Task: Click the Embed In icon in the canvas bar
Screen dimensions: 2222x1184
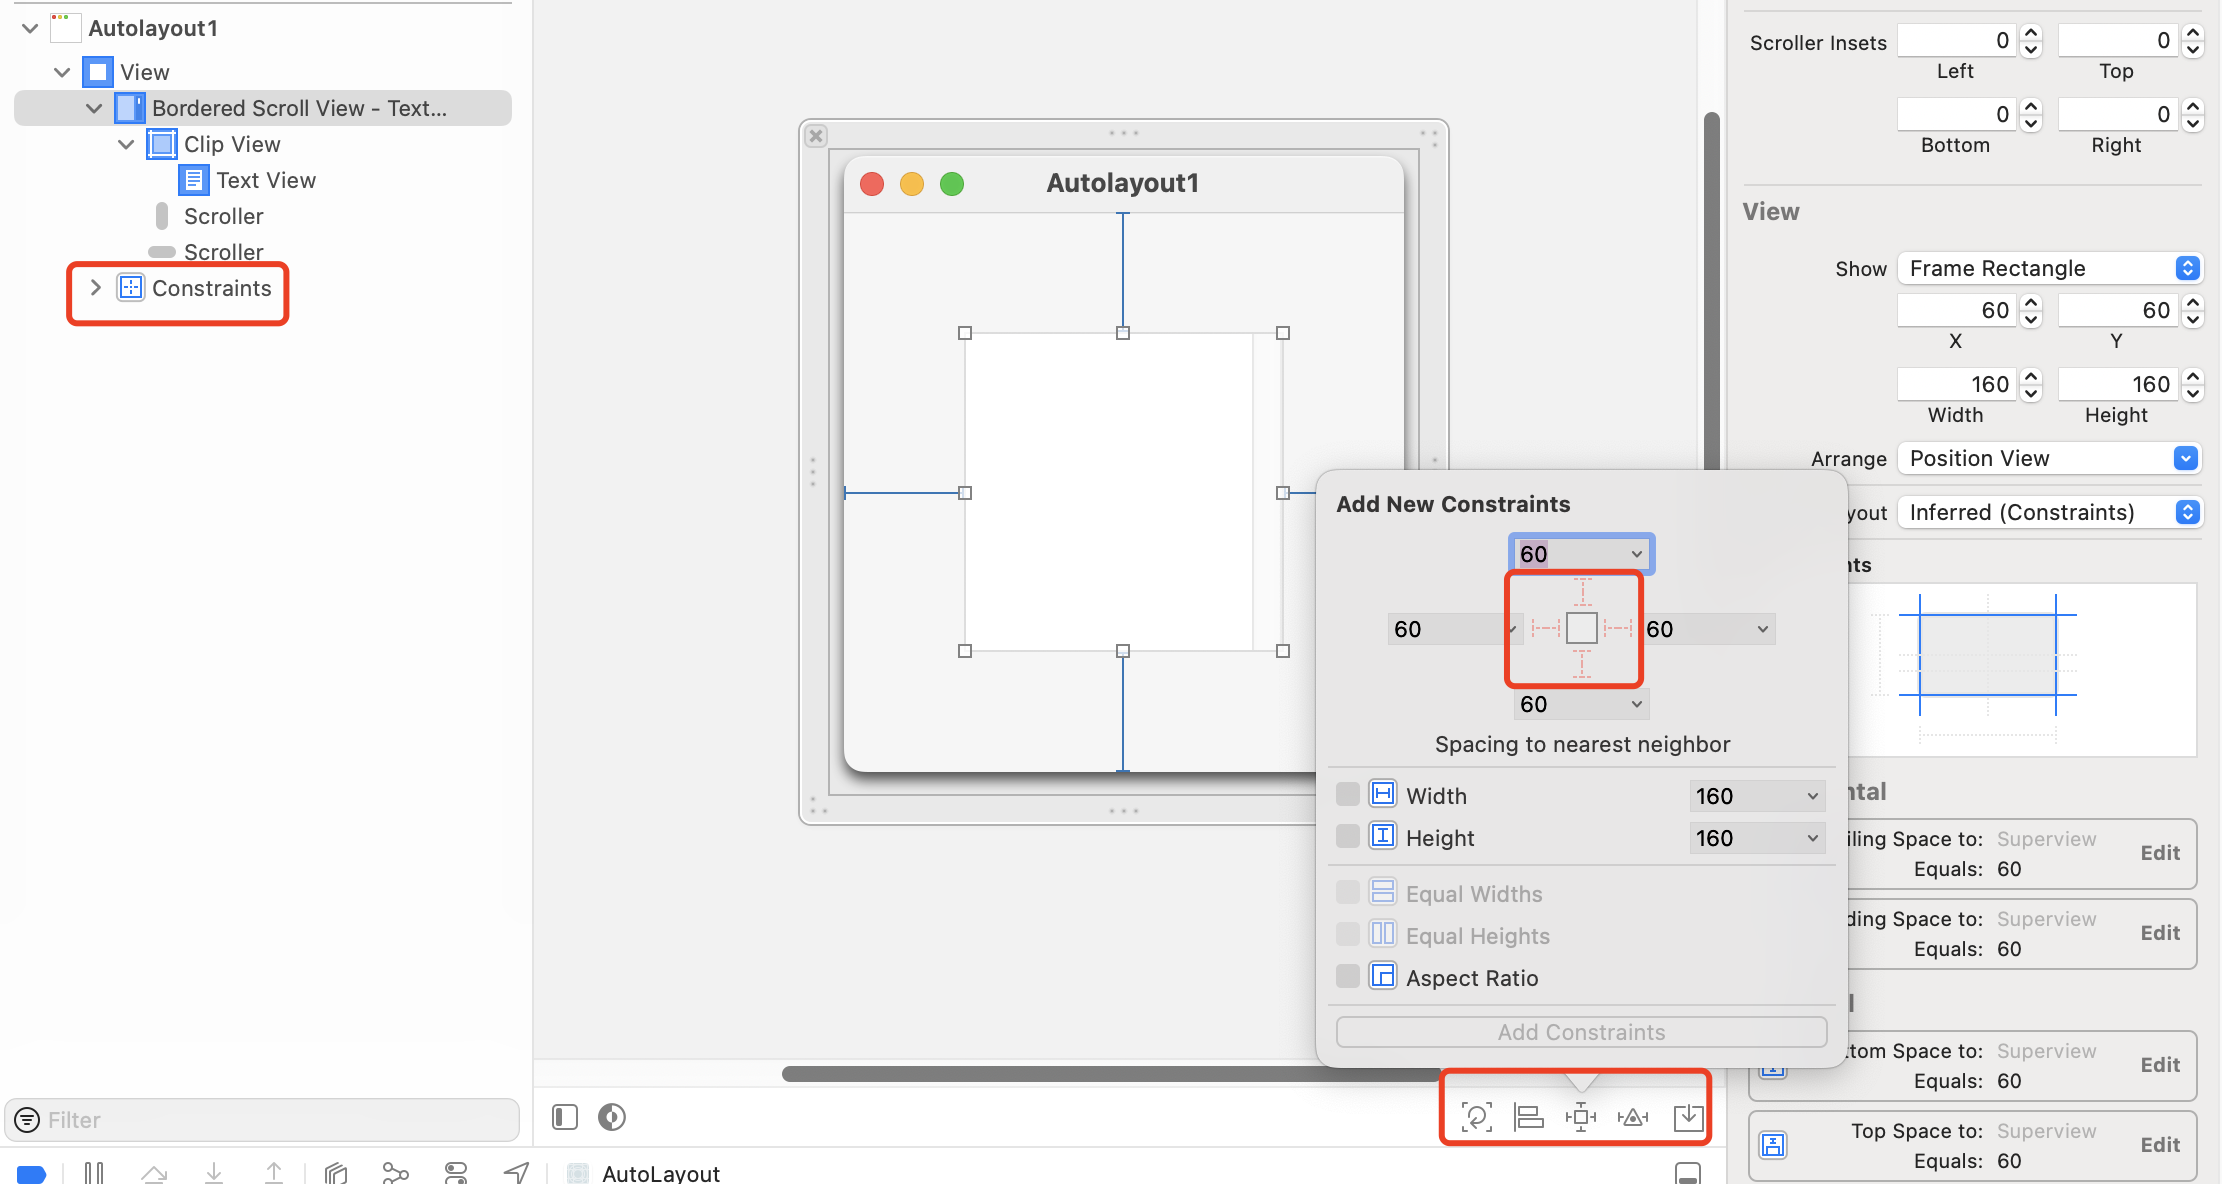Action: [1688, 1117]
